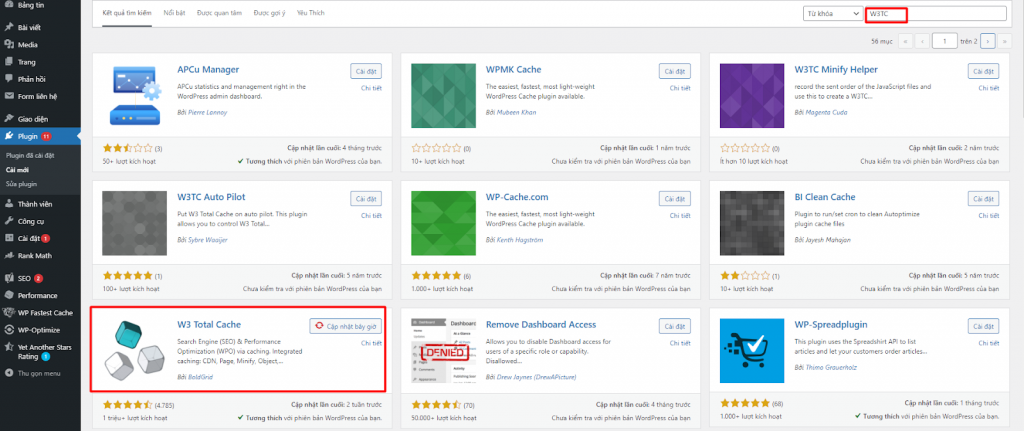The height and width of the screenshot is (431, 1024).
Task: Click the Cài đặt settings icon
Action: point(9,238)
